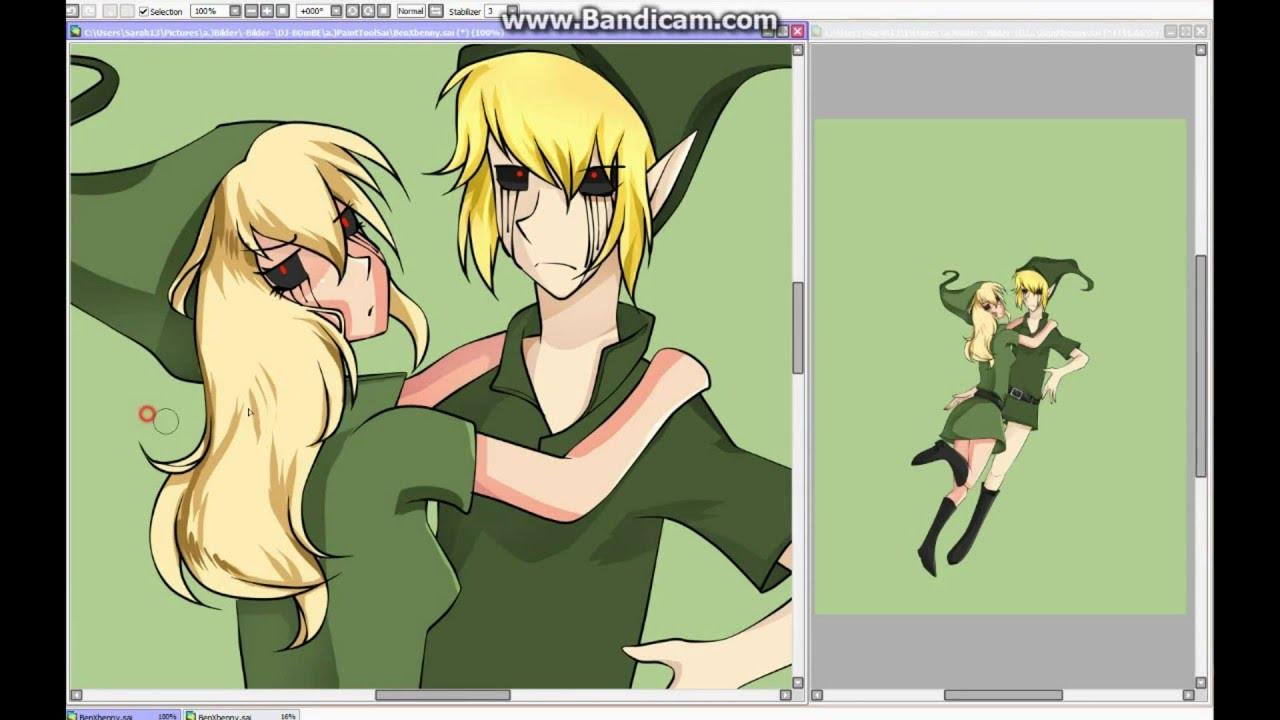Click the artwork in the preview window

[1000, 366]
